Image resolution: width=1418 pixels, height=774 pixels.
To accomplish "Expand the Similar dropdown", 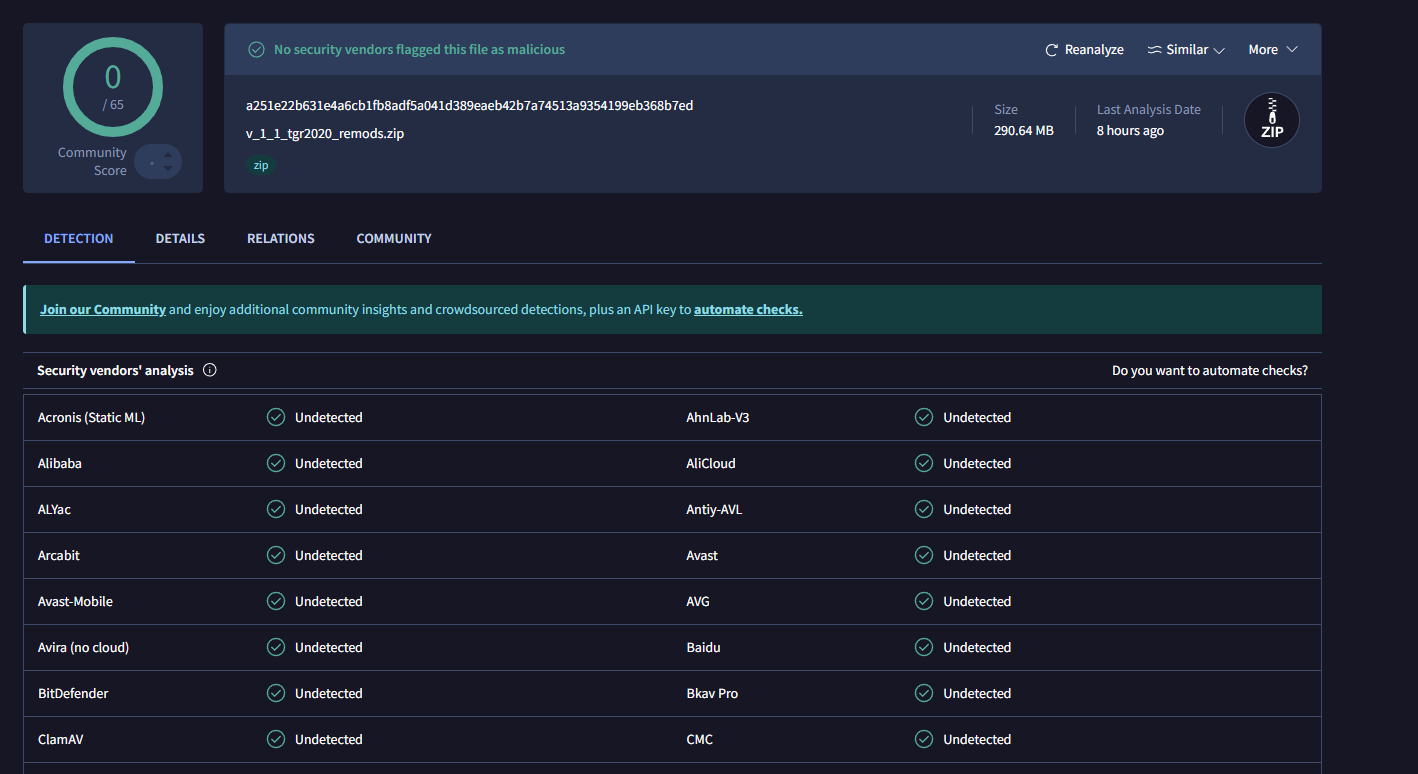I will click(x=1186, y=50).
